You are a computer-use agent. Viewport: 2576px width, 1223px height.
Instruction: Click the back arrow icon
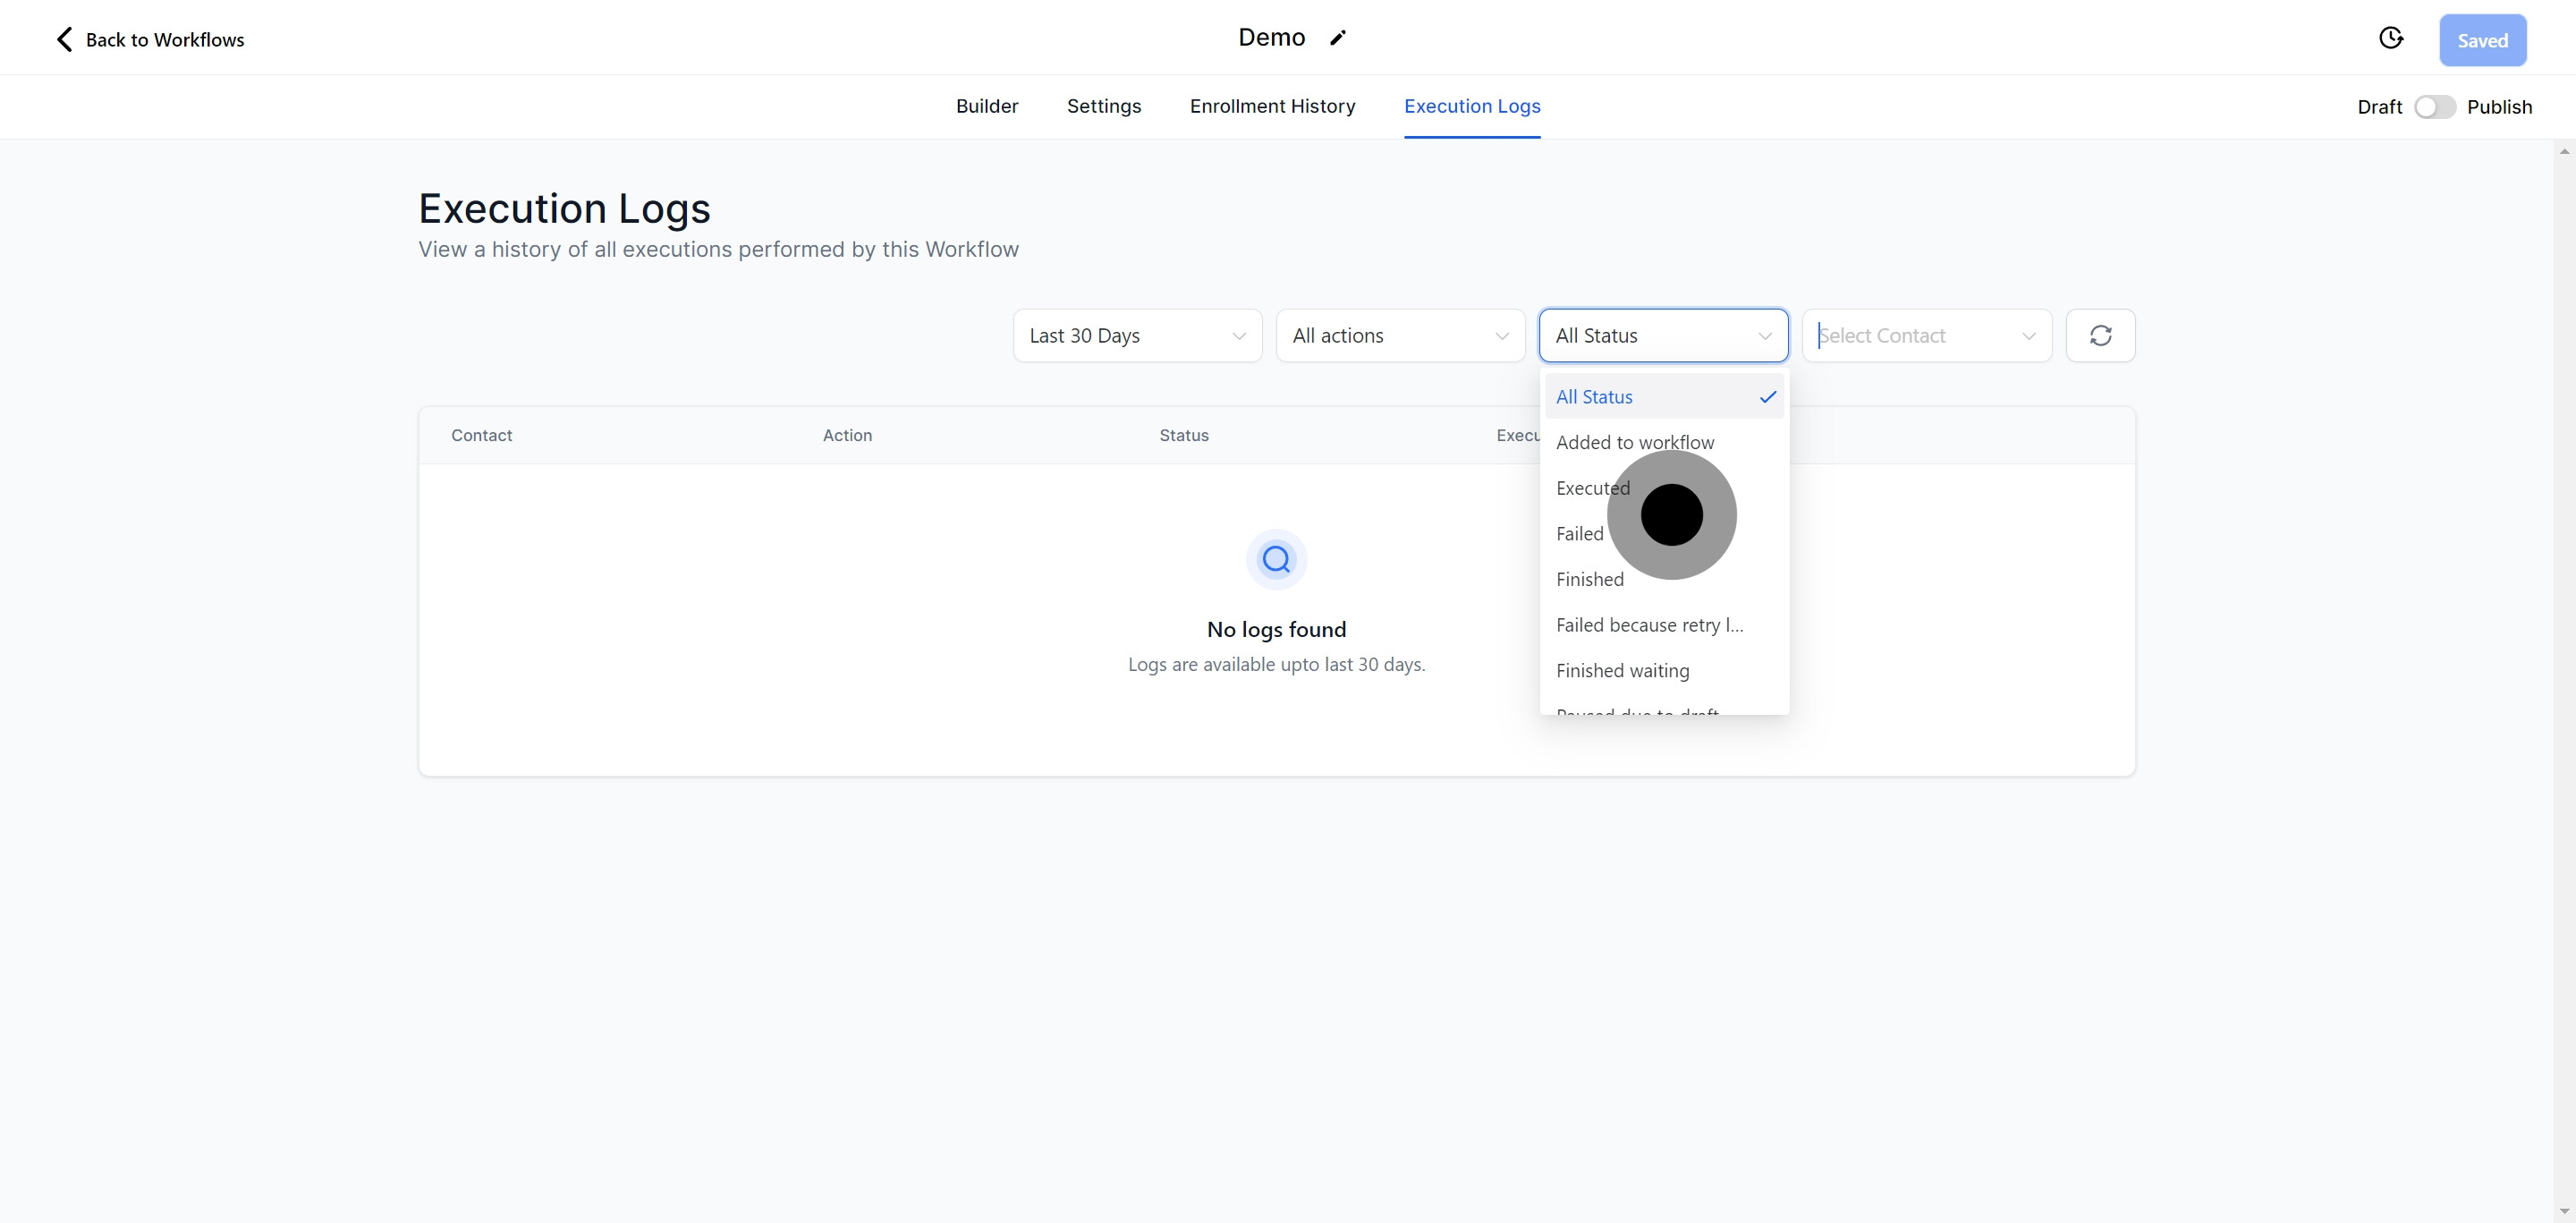tap(64, 39)
